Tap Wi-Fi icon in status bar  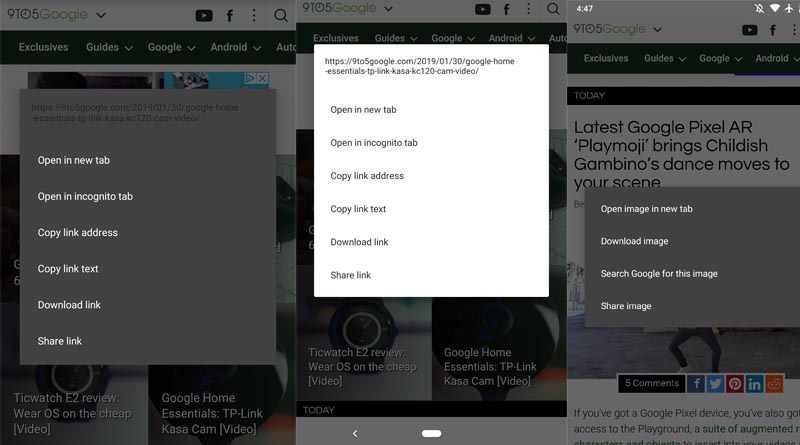(774, 8)
